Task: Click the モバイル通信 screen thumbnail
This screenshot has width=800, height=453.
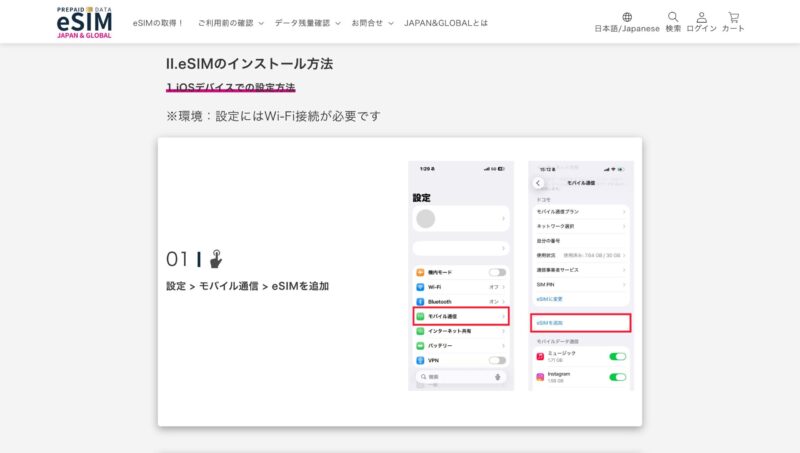Action: (x=581, y=276)
